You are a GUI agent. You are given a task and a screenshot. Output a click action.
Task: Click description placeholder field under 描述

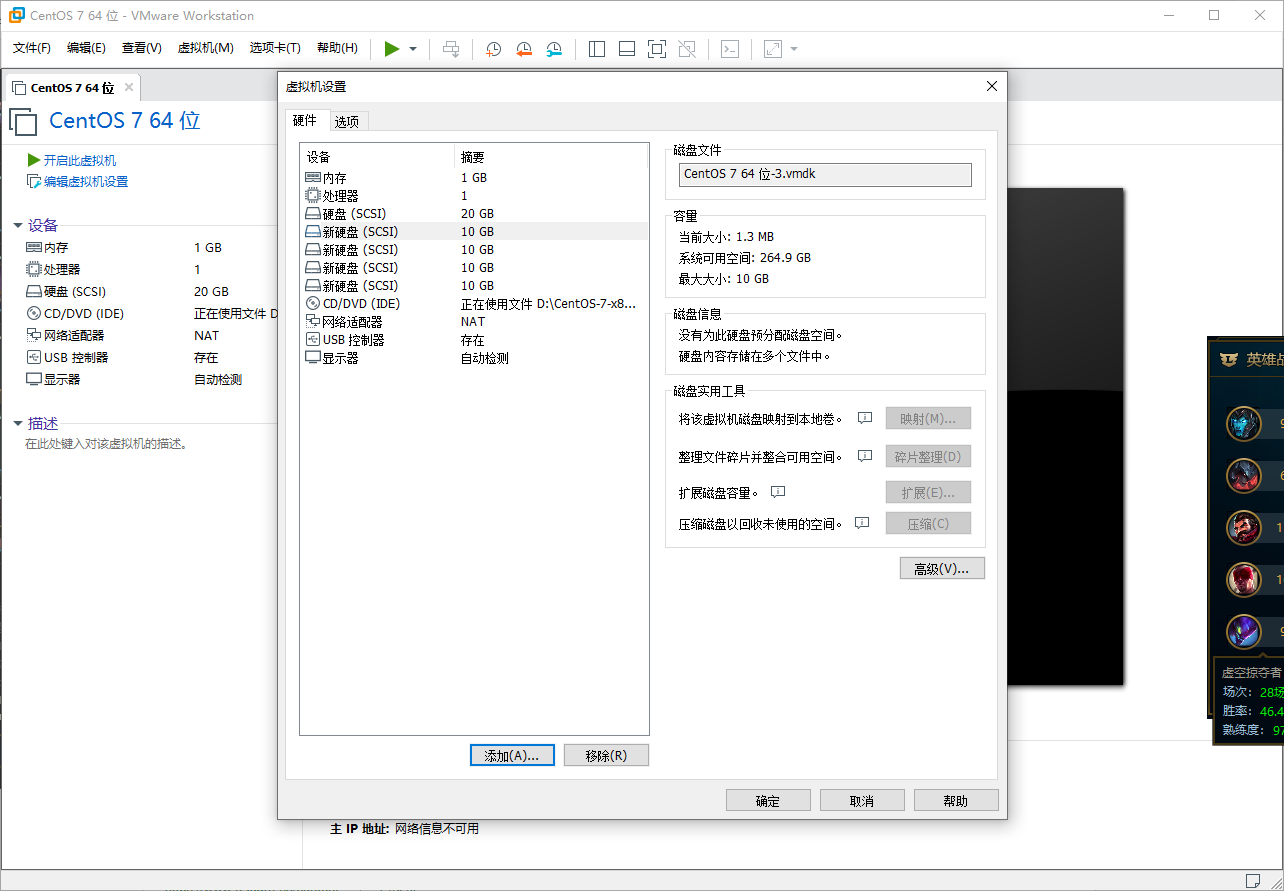[107, 443]
